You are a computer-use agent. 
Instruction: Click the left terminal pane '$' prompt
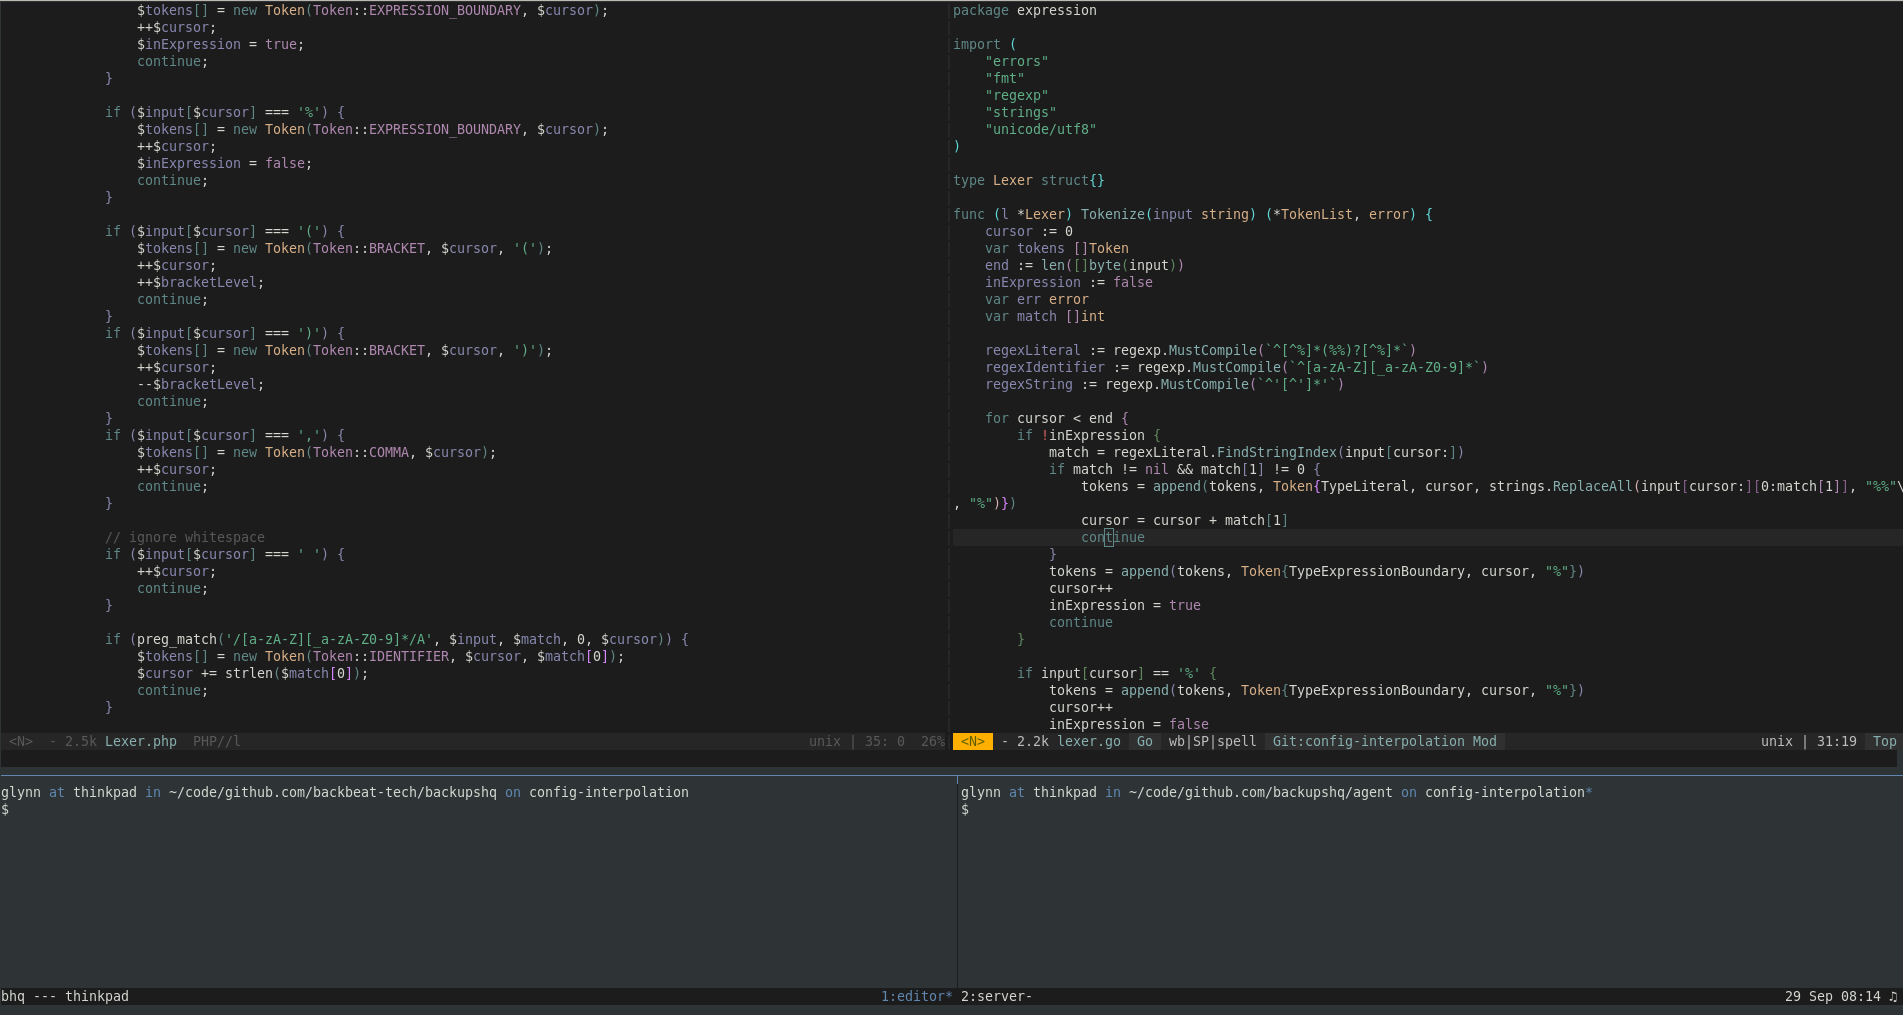click(x=5, y=809)
